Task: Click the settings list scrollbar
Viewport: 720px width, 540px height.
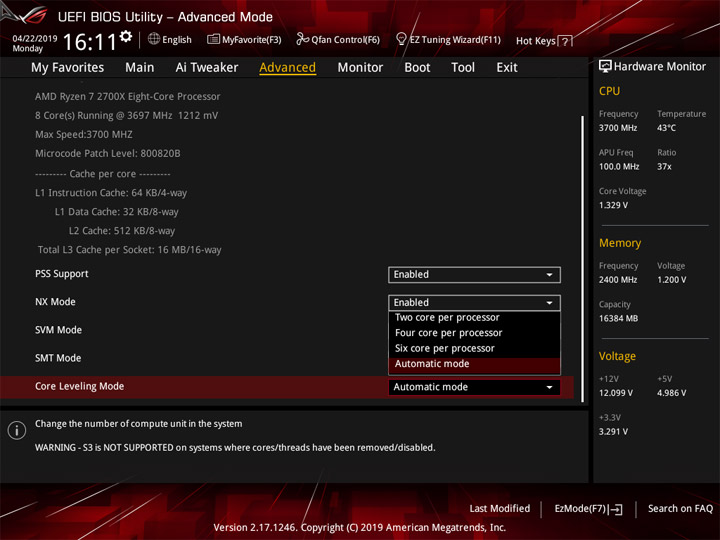Action: click(x=583, y=259)
